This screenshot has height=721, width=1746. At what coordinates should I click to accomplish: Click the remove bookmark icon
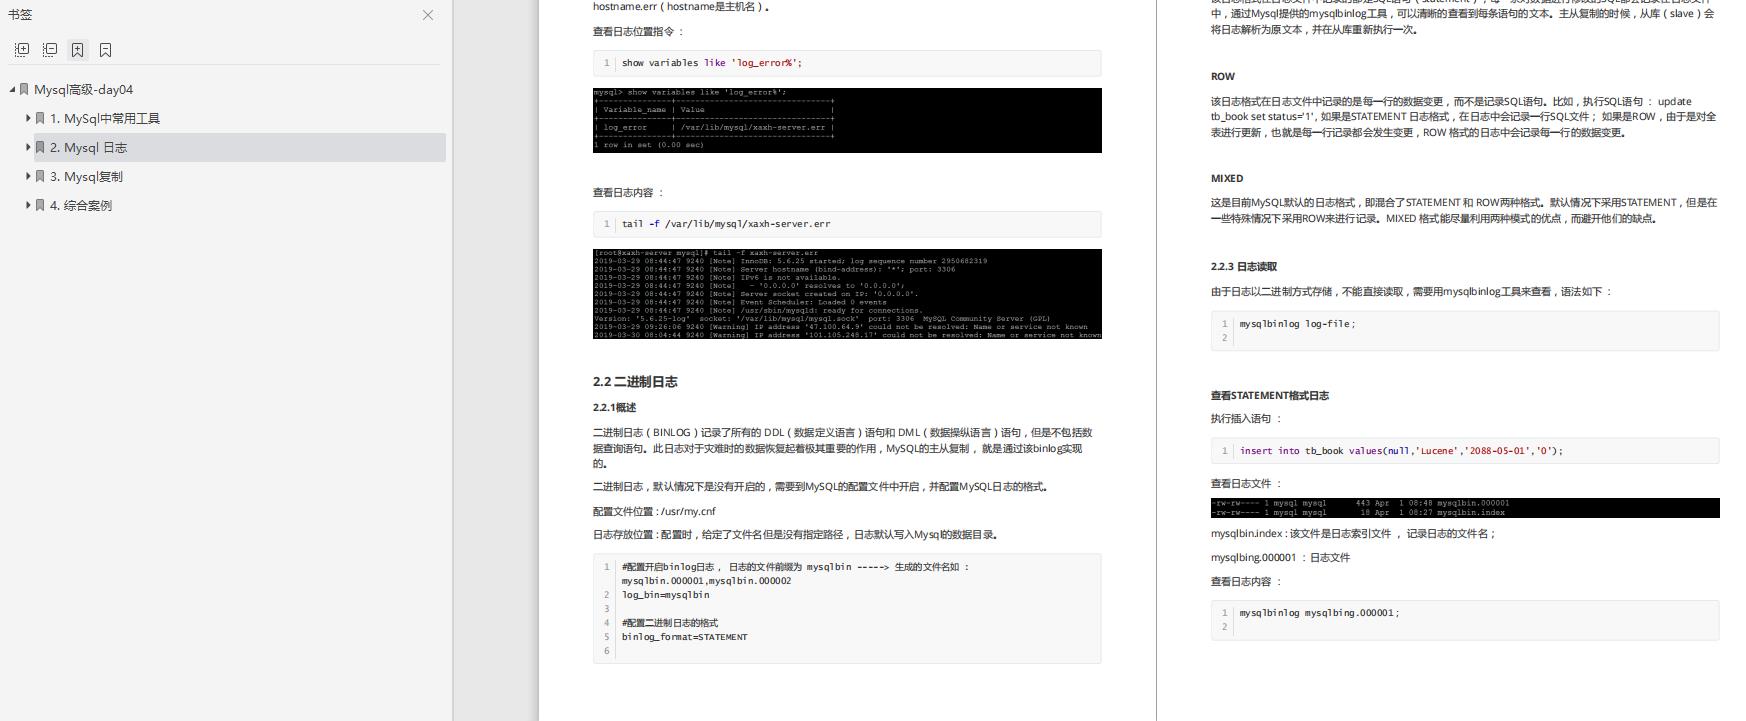106,50
